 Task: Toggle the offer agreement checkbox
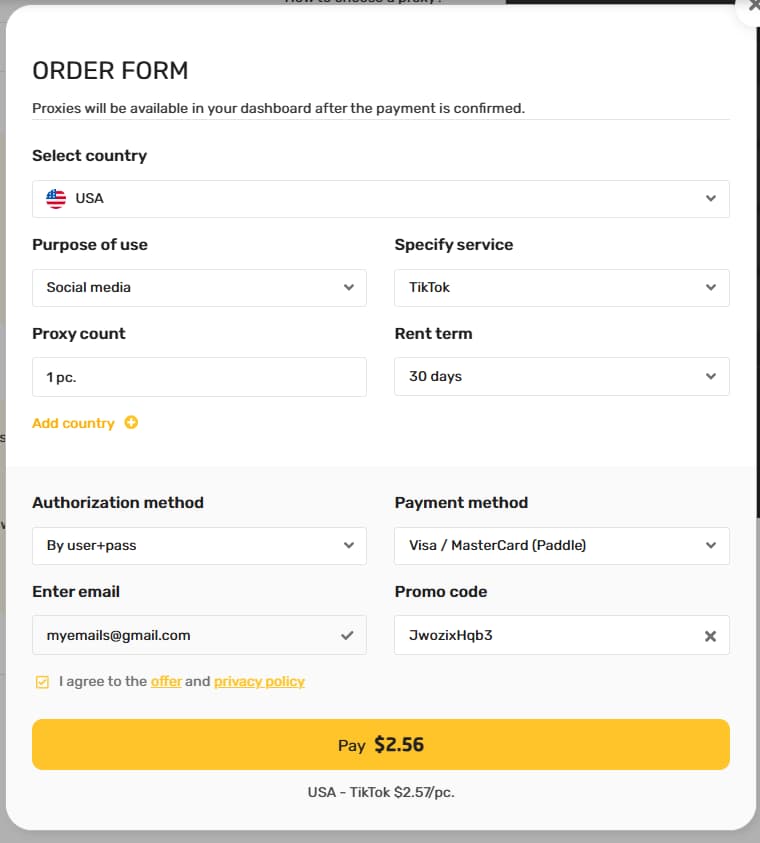point(42,682)
